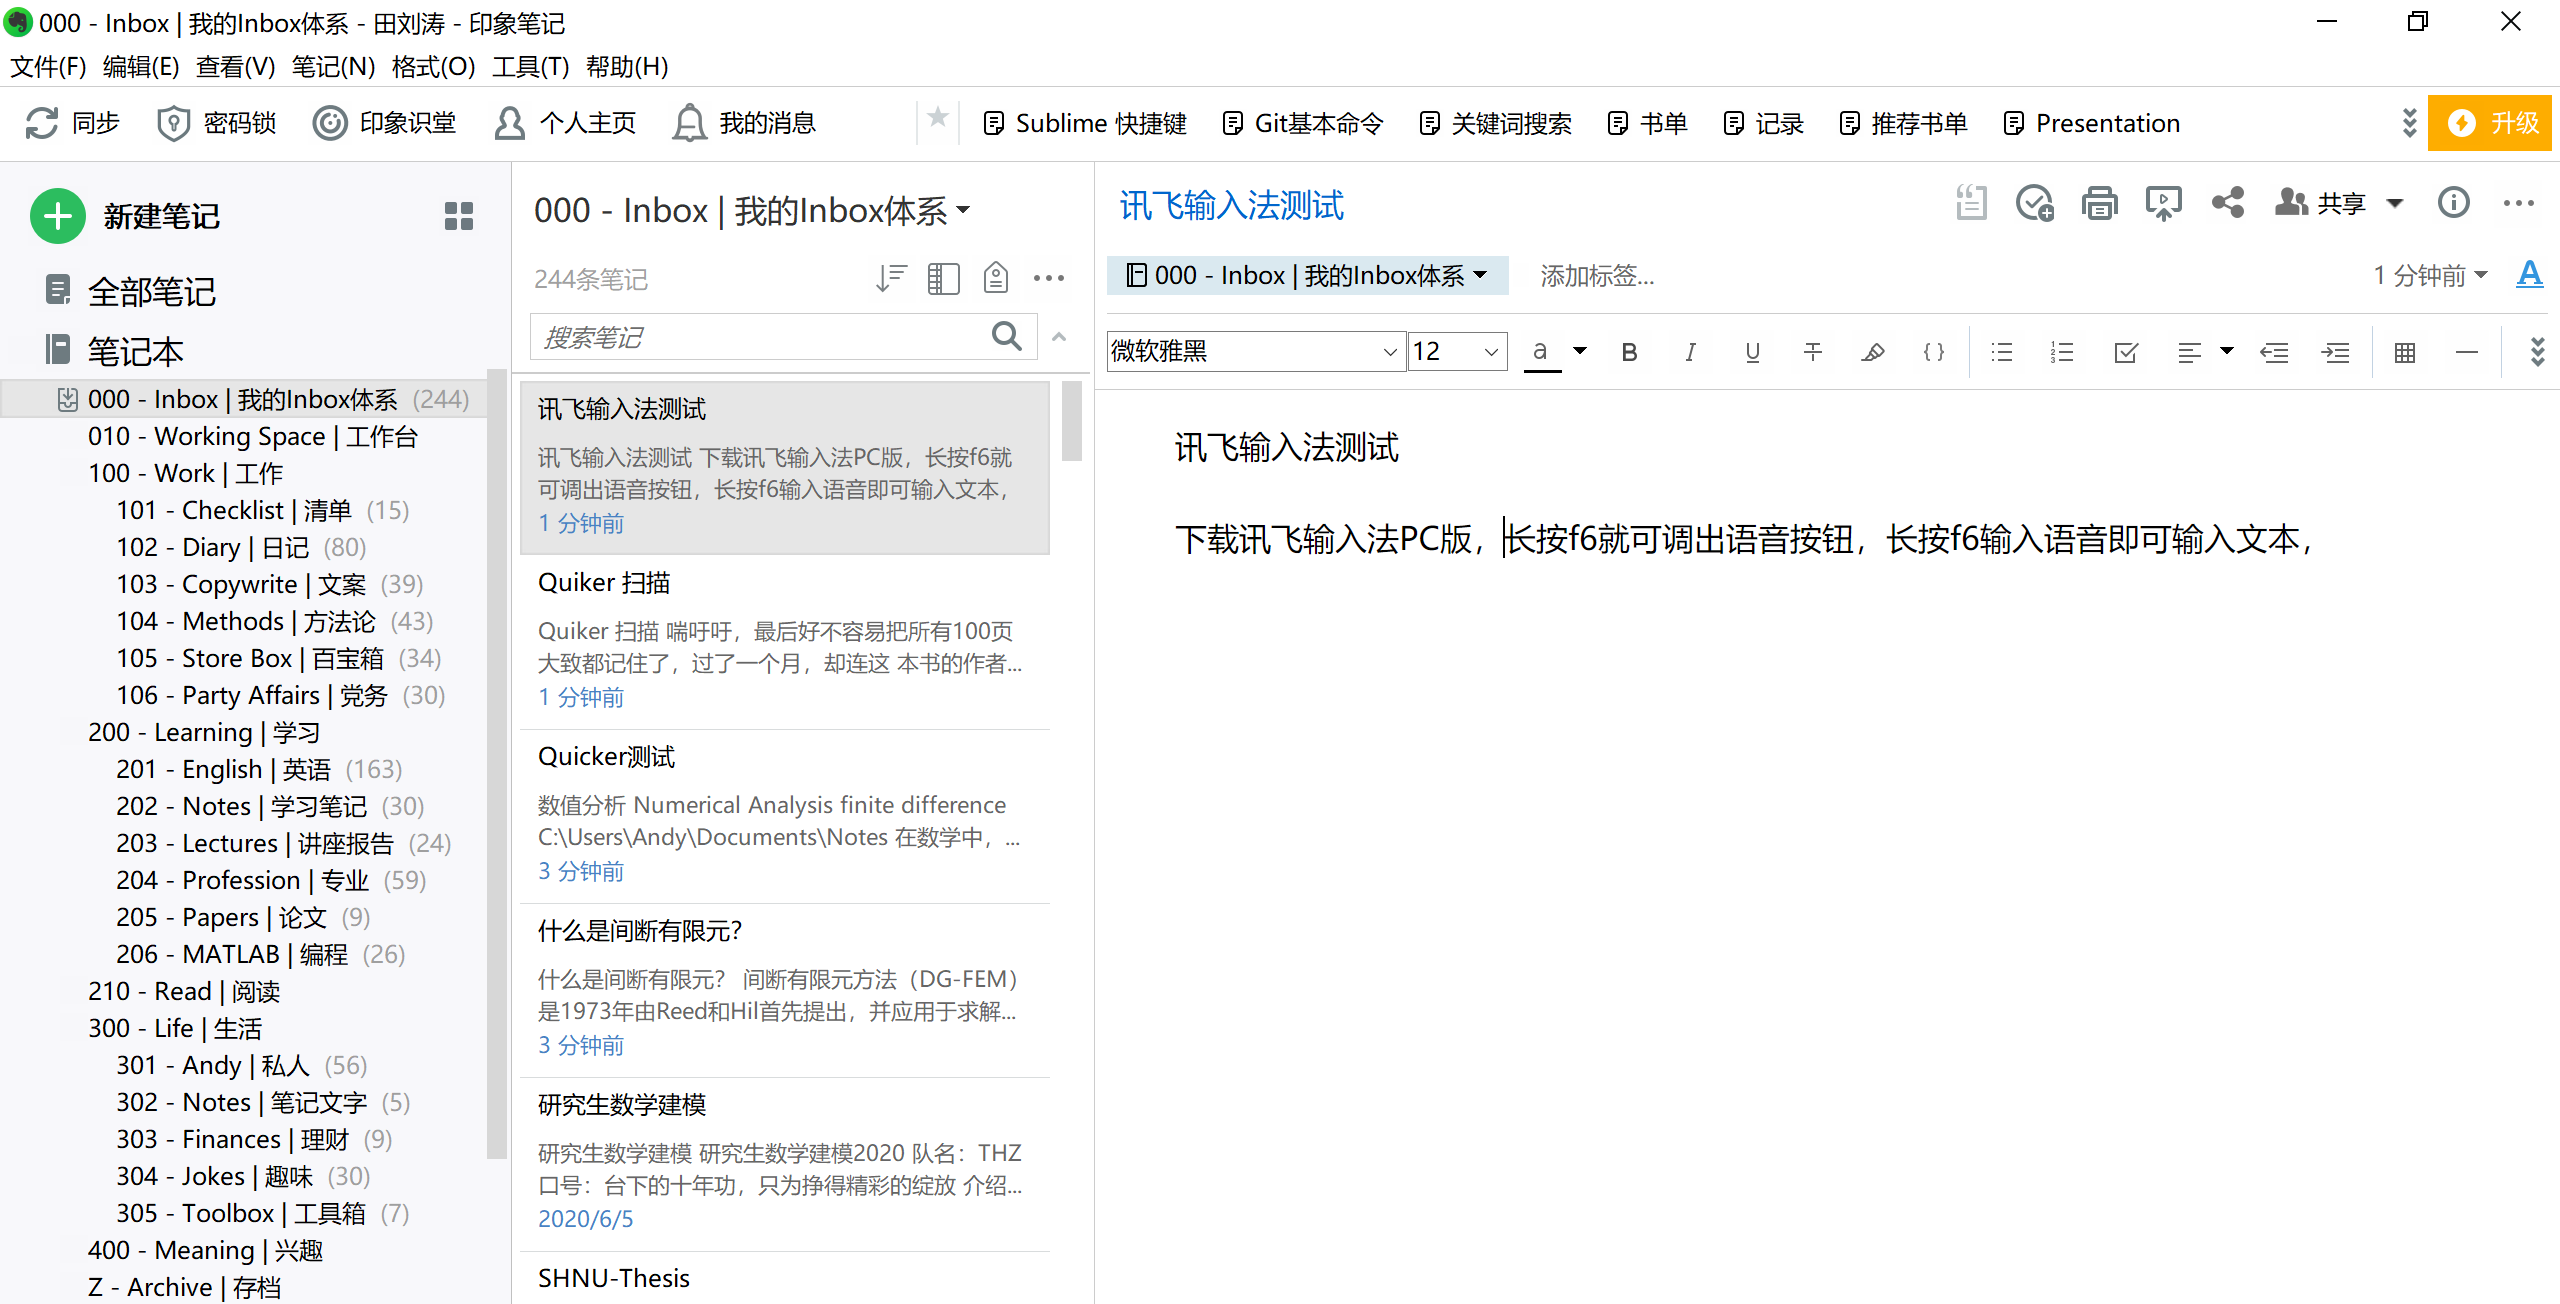Open the 格式(O) menu

(433, 67)
